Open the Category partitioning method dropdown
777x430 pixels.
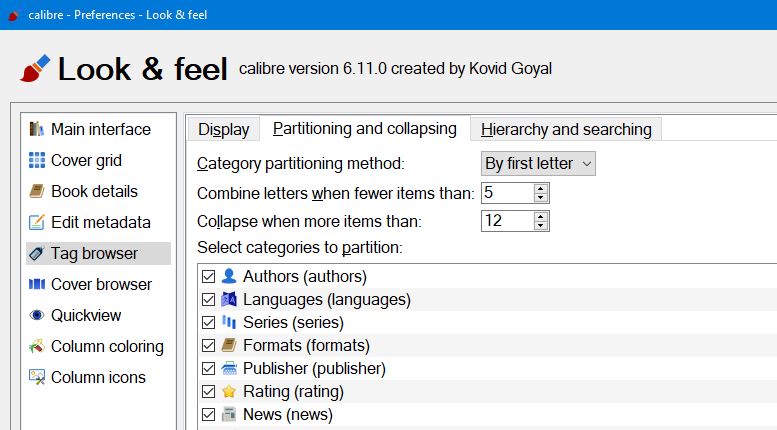[538, 163]
